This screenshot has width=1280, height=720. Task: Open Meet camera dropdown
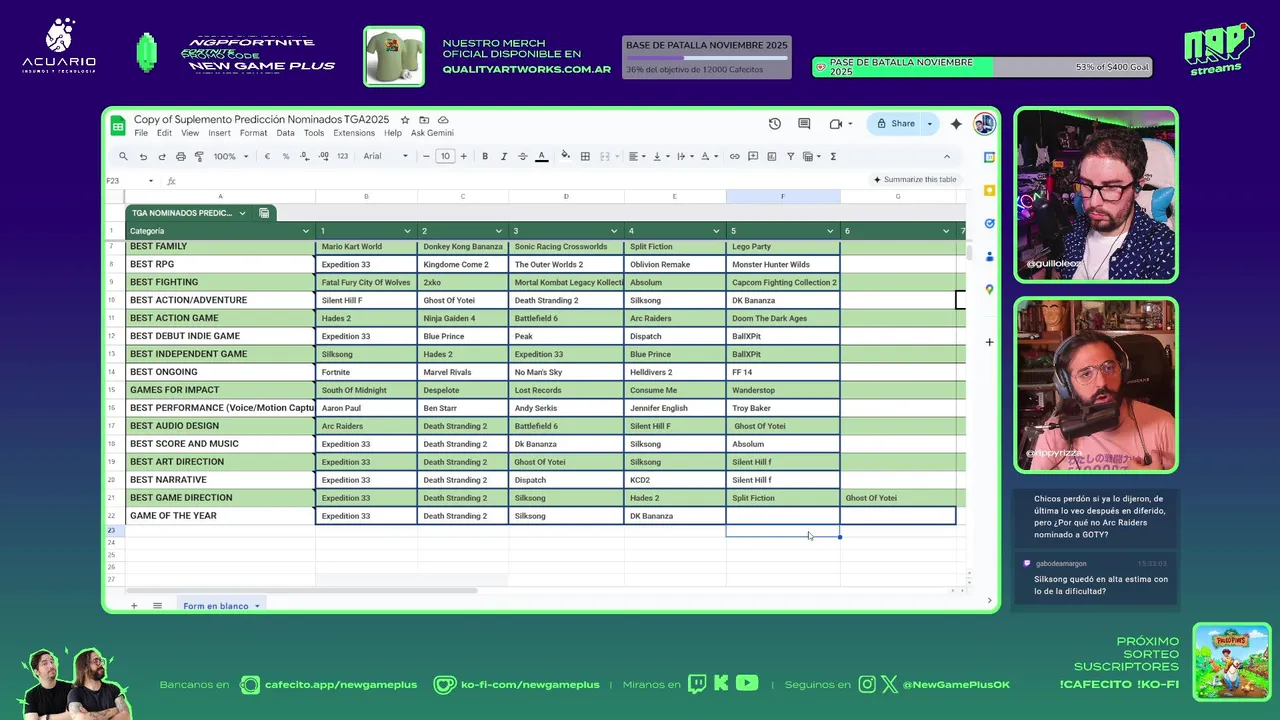coord(850,124)
